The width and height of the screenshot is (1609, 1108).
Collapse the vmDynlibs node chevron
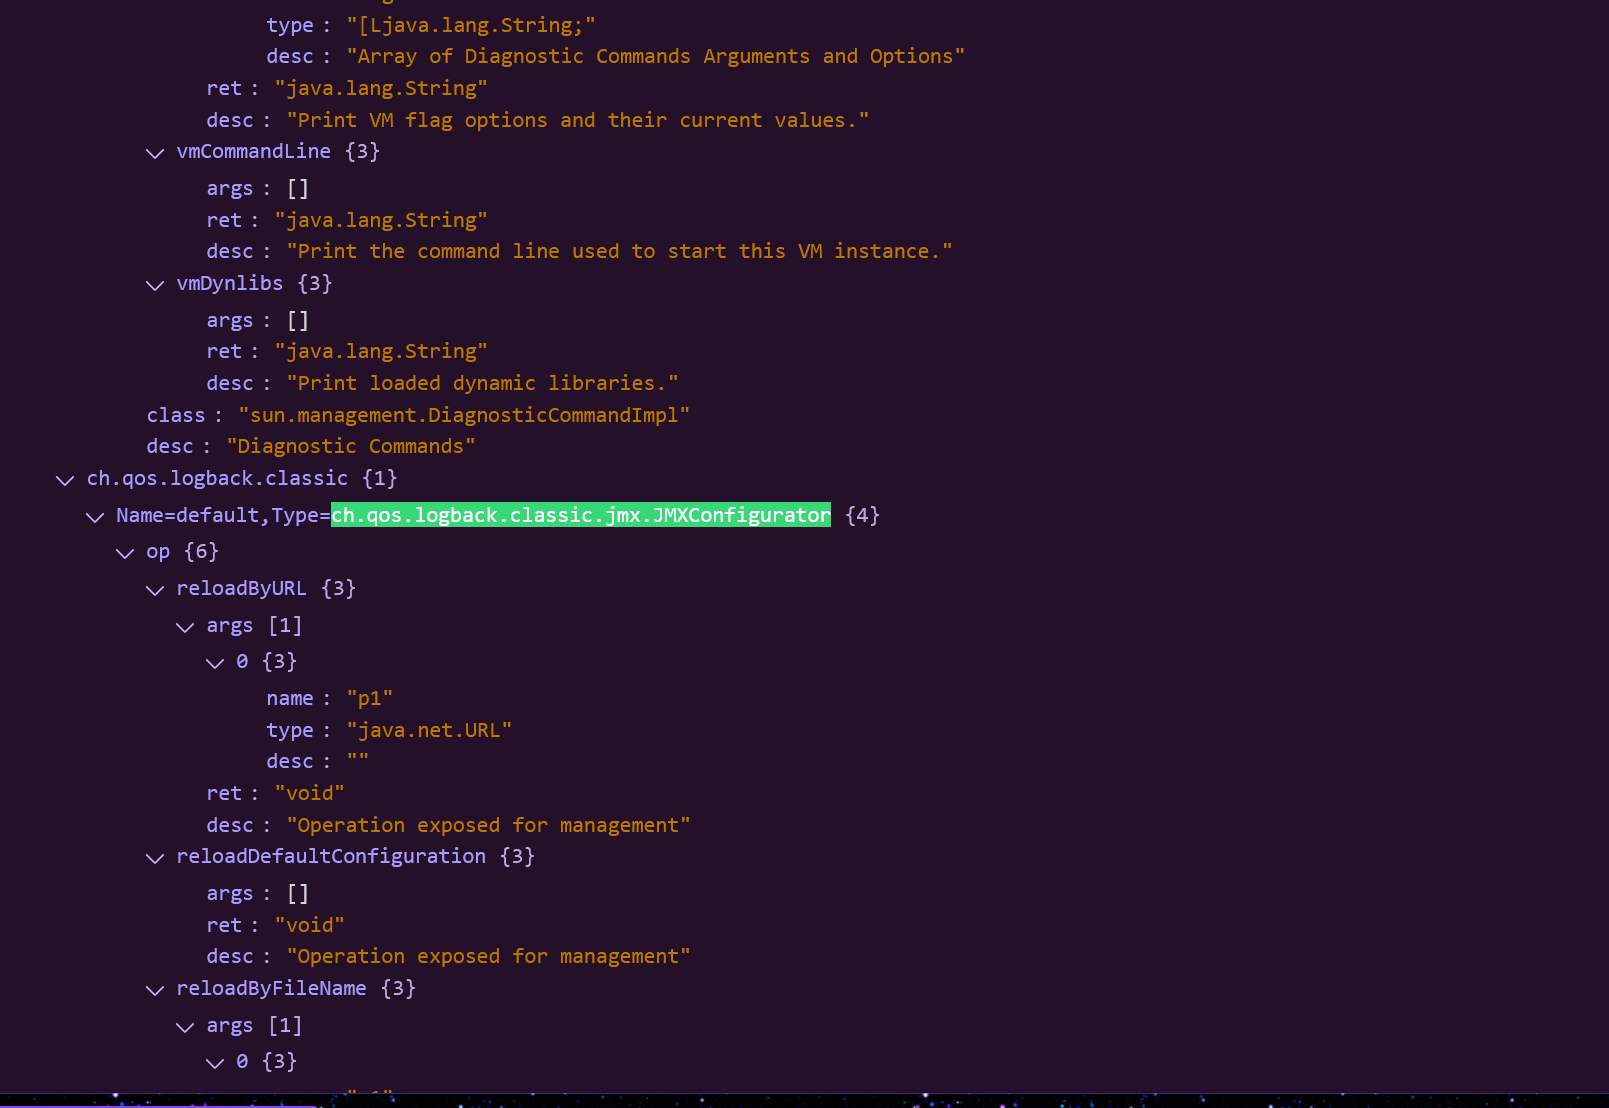click(x=155, y=285)
